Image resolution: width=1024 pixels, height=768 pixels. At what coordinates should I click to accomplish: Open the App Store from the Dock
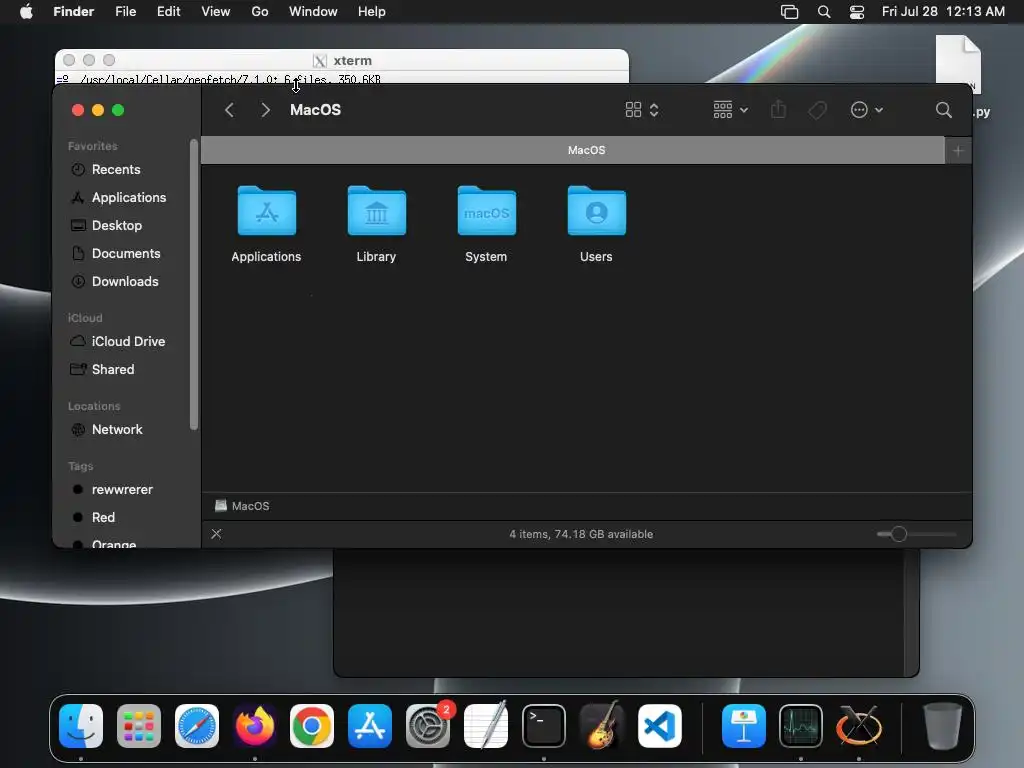coord(370,726)
